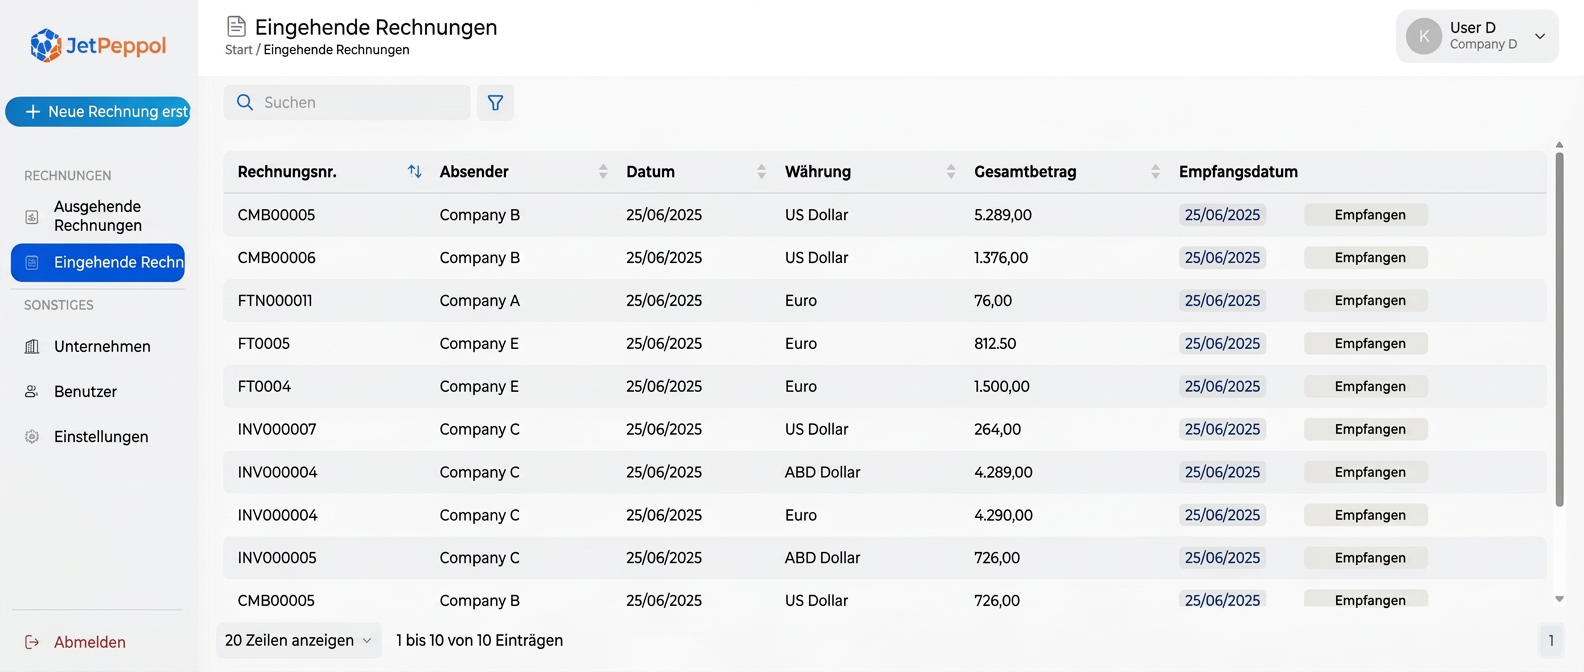Click the Suchen search field
1584x672 pixels.
coord(347,102)
